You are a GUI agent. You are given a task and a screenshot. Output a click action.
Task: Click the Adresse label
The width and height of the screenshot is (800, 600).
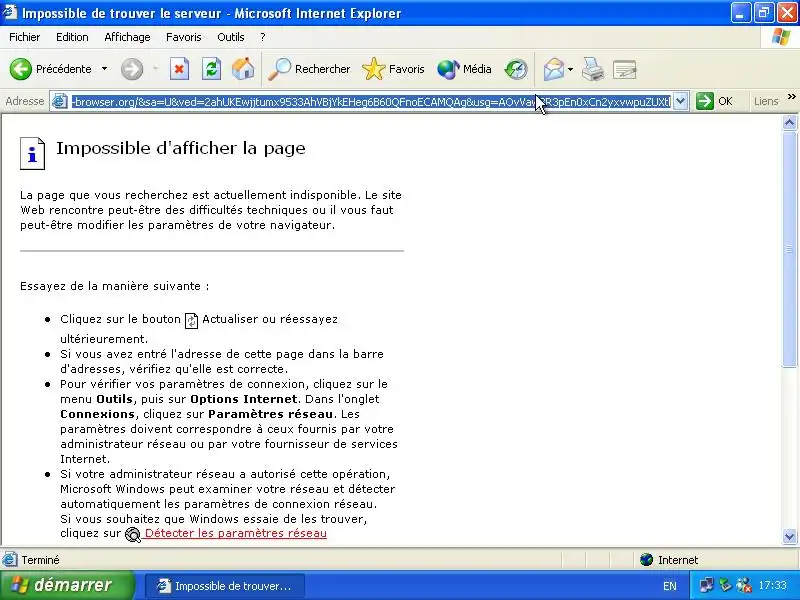pyautogui.click(x=24, y=102)
